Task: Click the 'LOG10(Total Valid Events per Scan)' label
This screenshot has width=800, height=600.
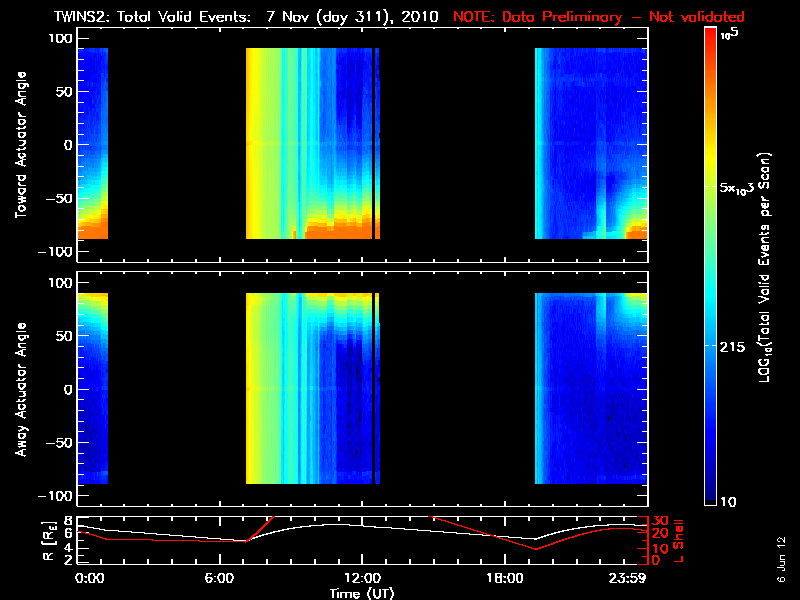Action: pyautogui.click(x=764, y=267)
